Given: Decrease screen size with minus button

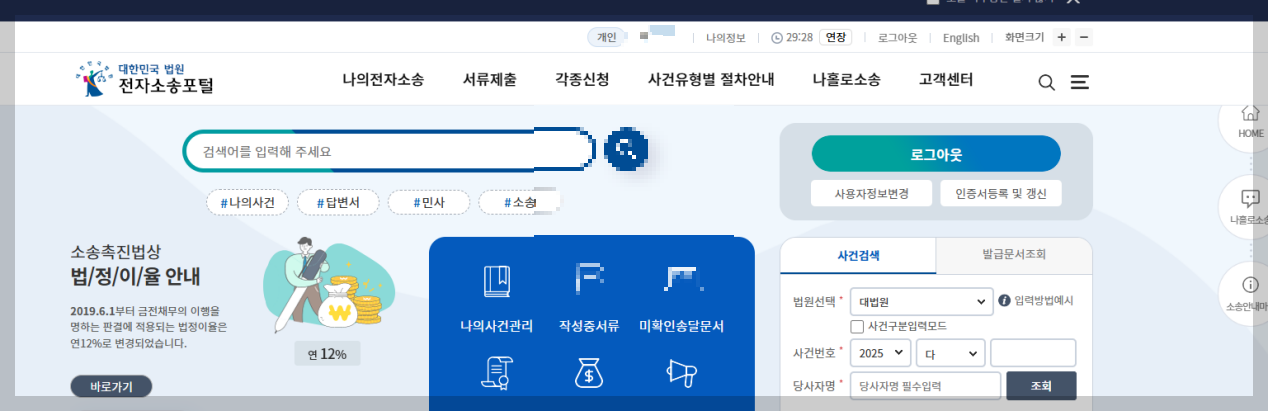Looking at the screenshot, I should click(x=1084, y=38).
